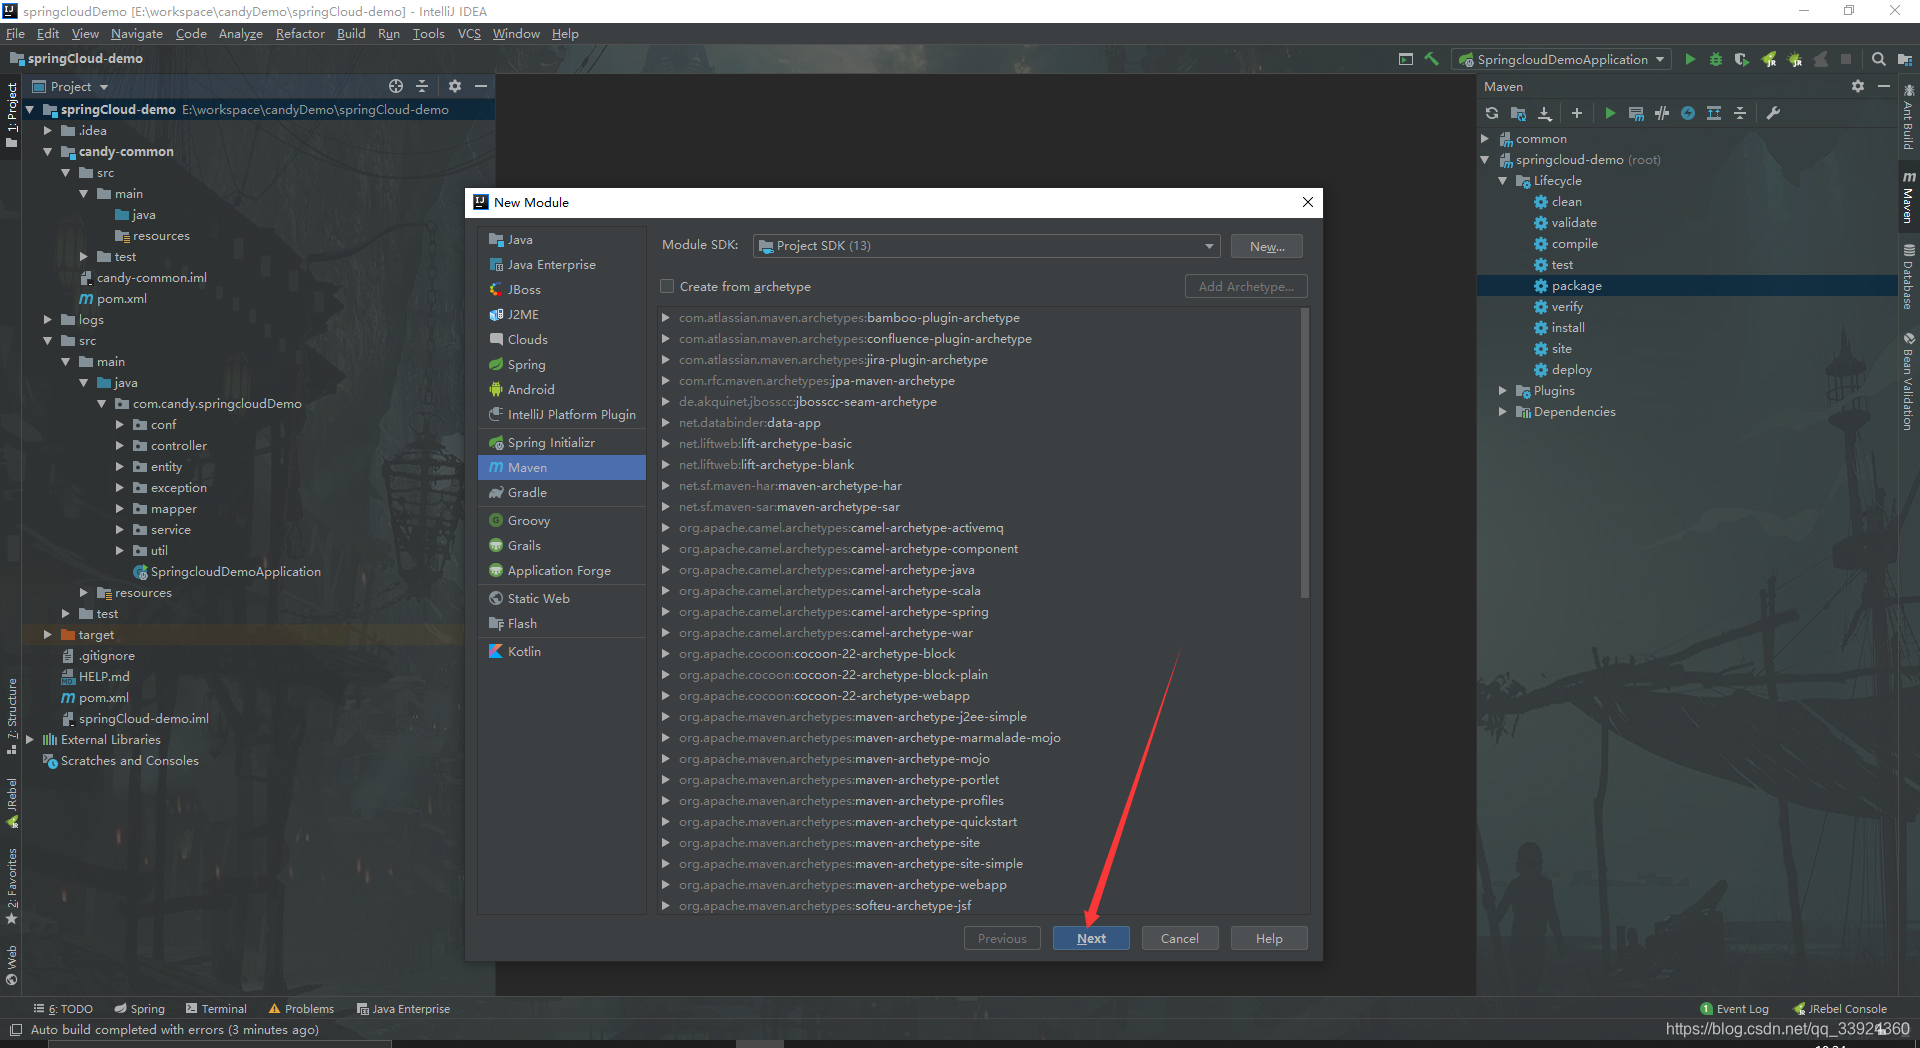Select Gradle module type
Viewport: 1920px width, 1048px height.
[x=562, y=492]
